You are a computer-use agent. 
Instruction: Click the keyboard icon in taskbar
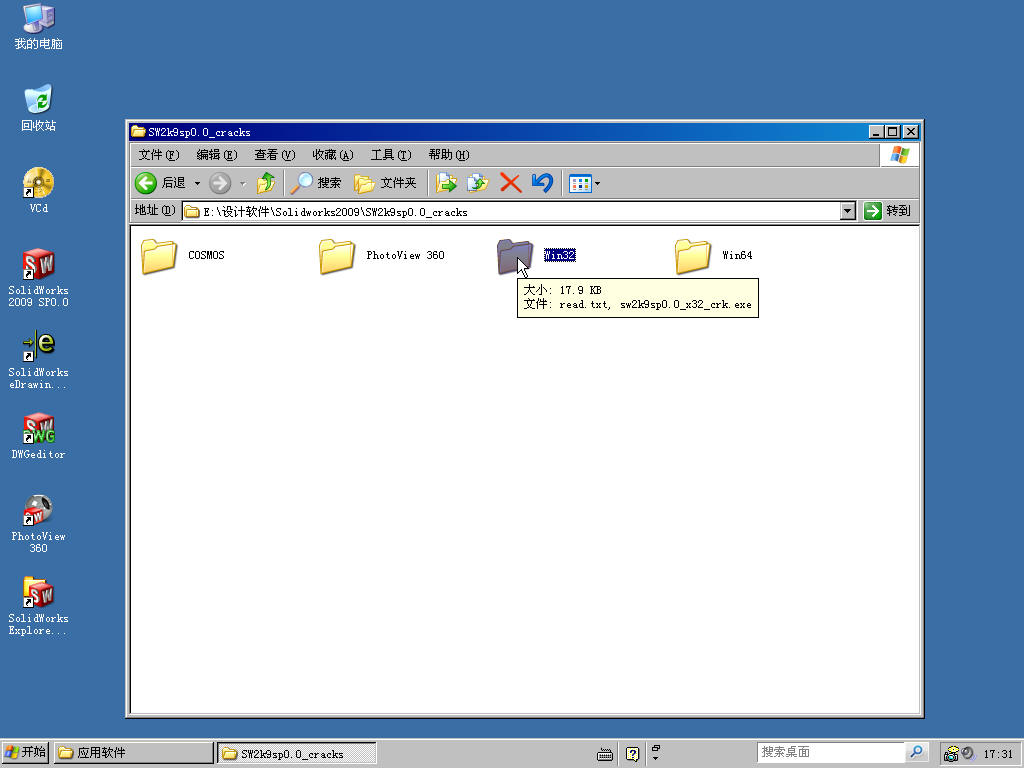[605, 754]
